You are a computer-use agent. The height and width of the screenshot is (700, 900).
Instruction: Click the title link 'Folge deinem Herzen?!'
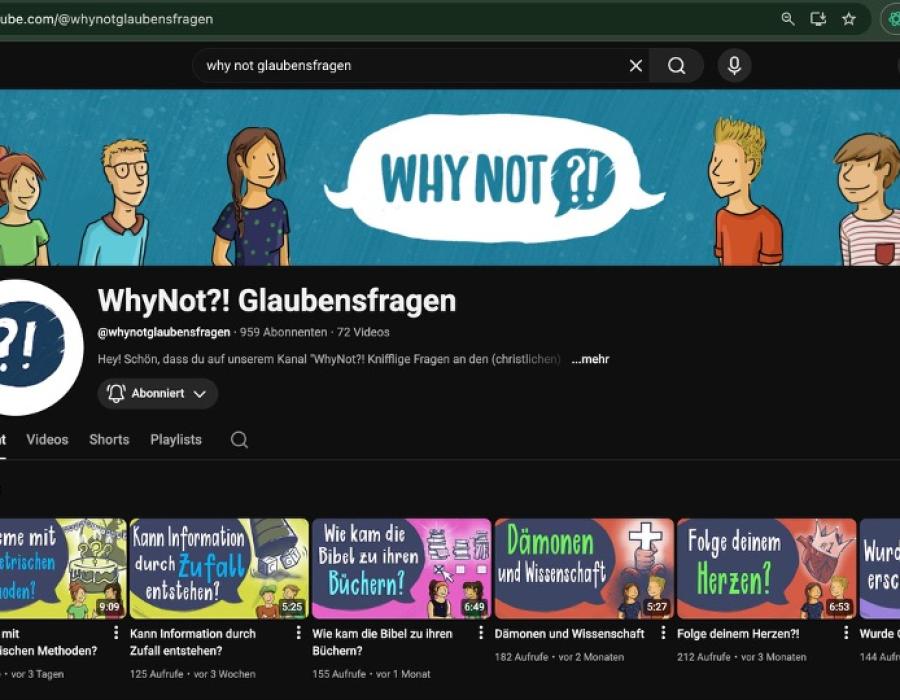click(x=738, y=634)
